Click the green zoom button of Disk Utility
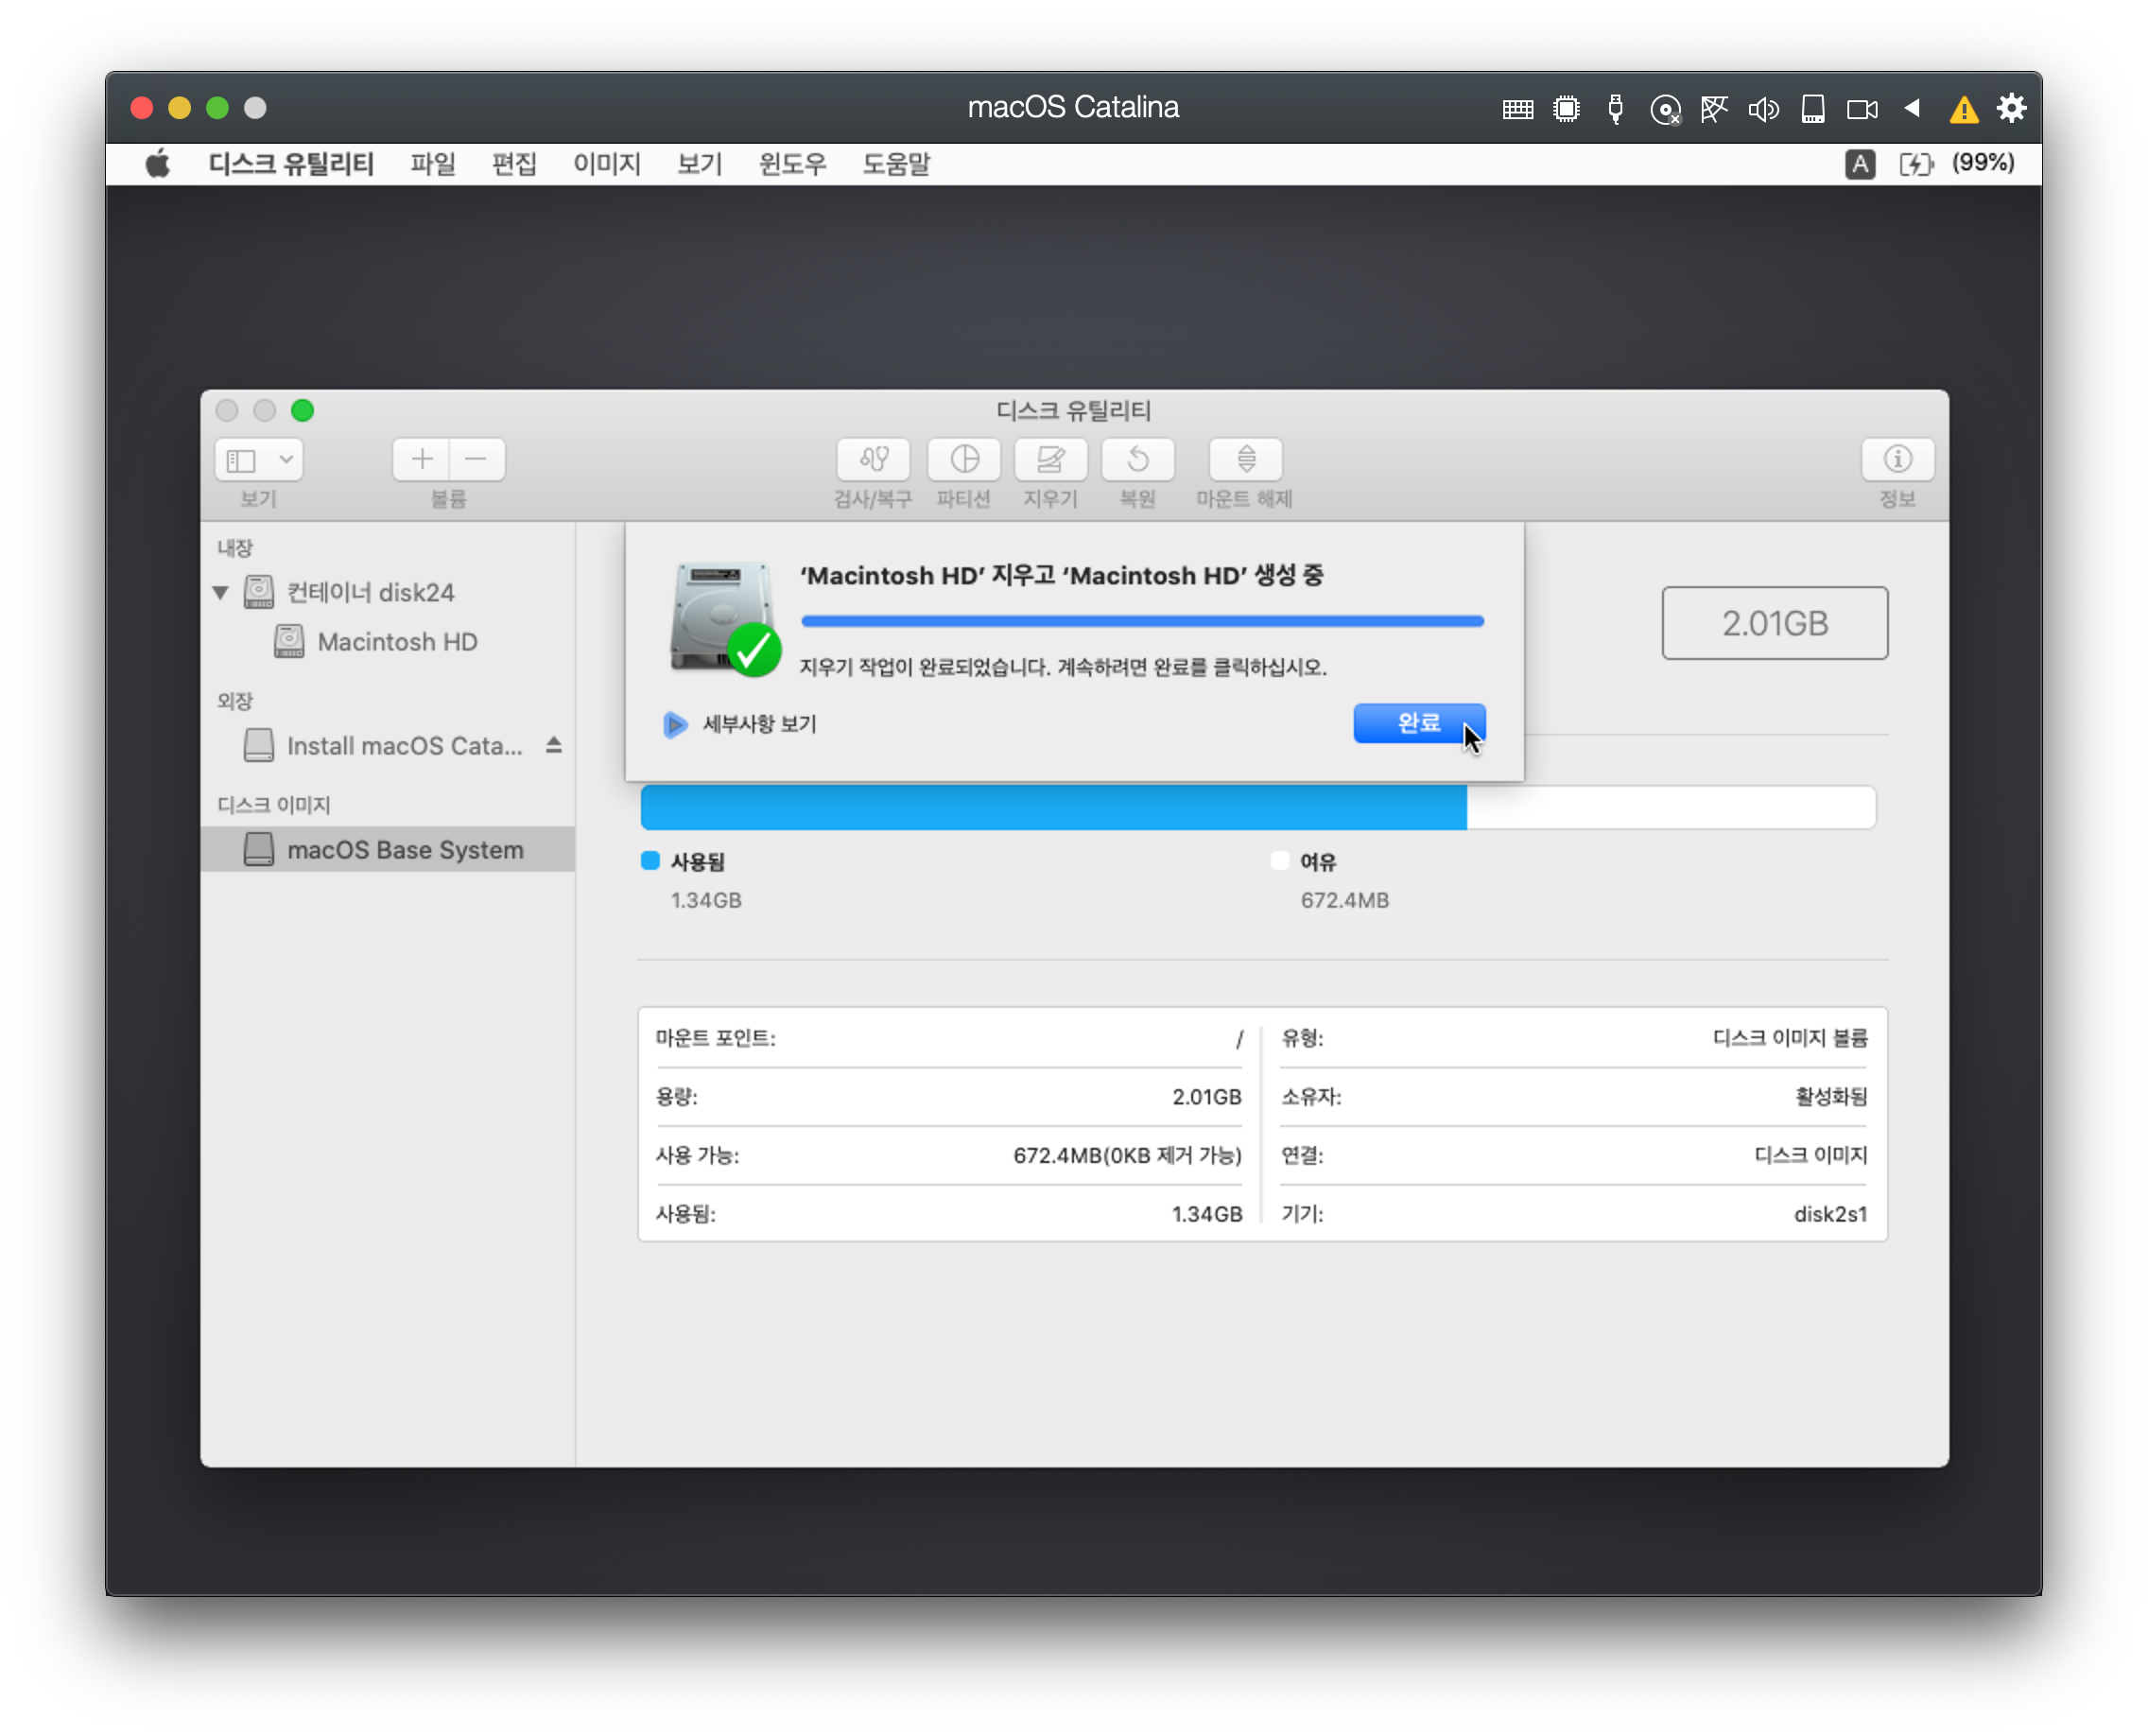Image resolution: width=2148 pixels, height=1736 pixels. click(302, 411)
